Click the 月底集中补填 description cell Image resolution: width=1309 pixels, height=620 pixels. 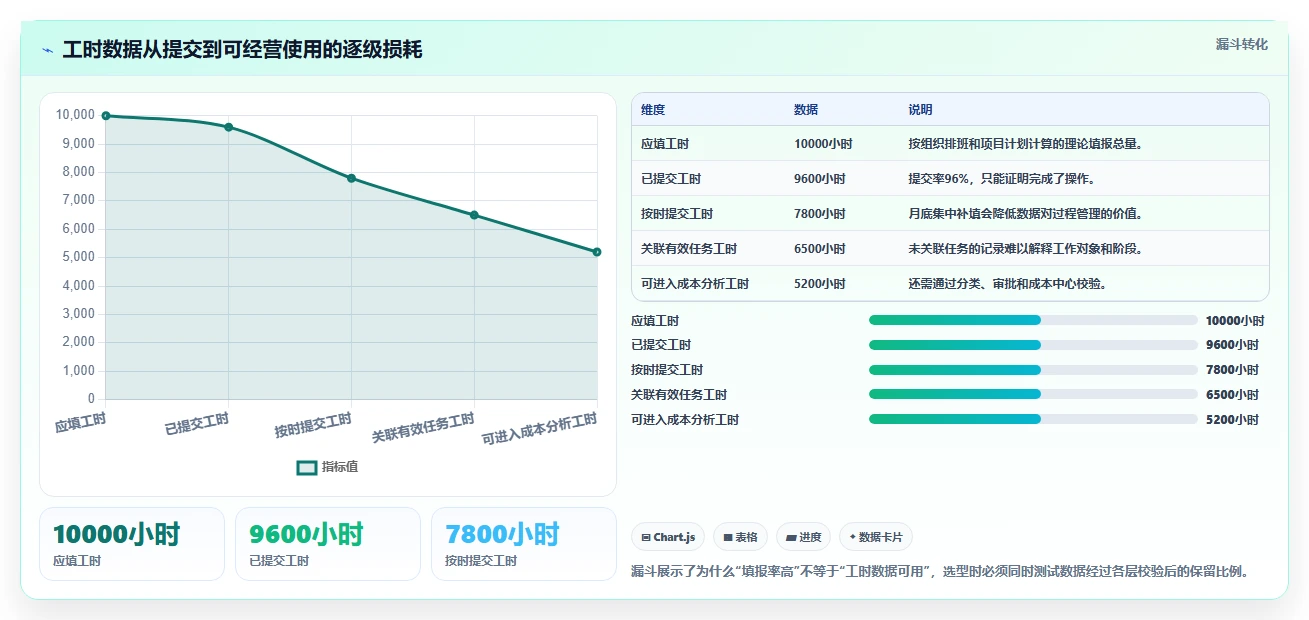(1025, 214)
